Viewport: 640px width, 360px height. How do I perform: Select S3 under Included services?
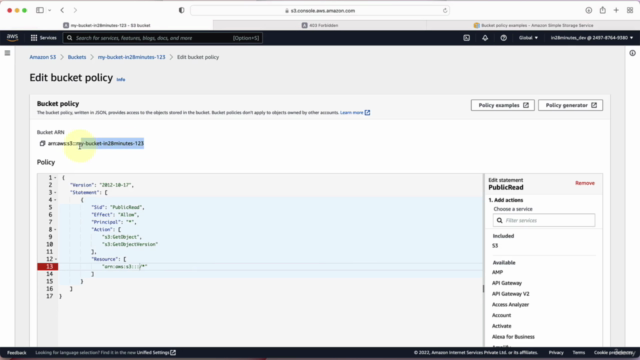[495, 246]
